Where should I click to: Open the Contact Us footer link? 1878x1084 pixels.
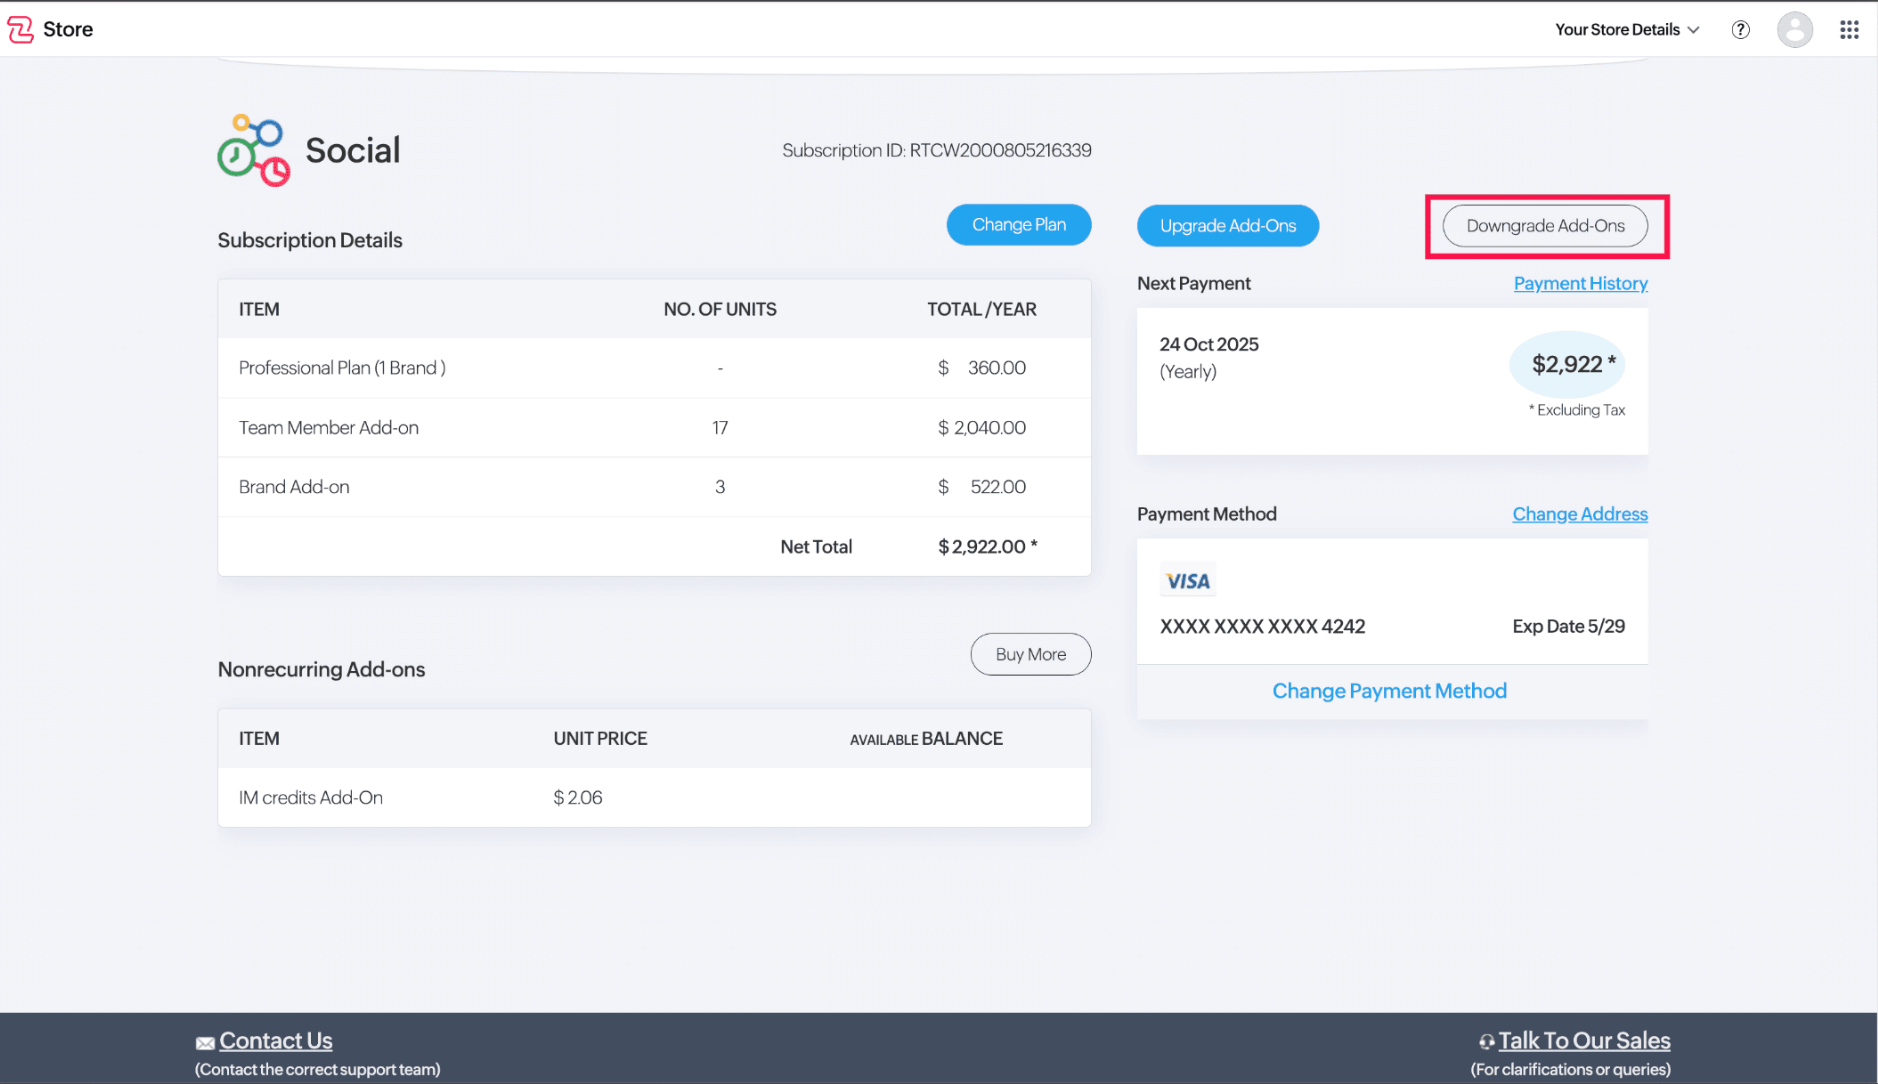tap(276, 1041)
